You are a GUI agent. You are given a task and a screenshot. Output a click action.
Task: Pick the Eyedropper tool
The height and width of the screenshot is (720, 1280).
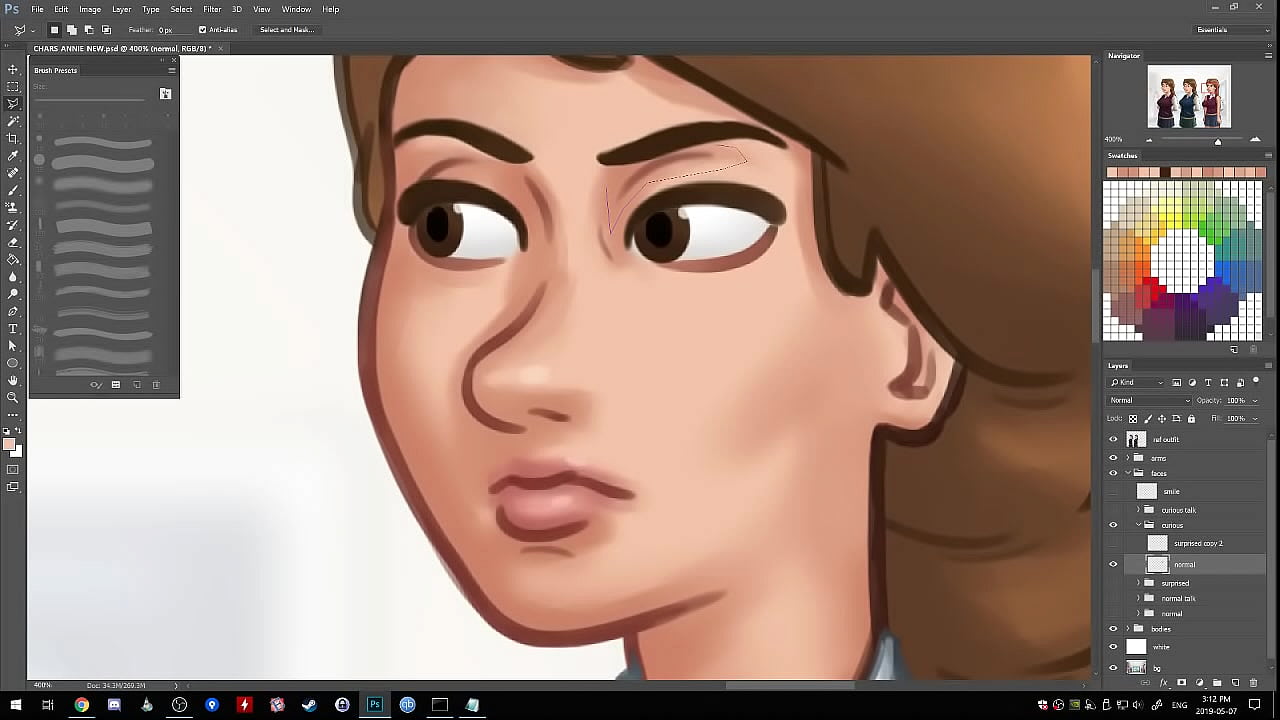[13, 156]
